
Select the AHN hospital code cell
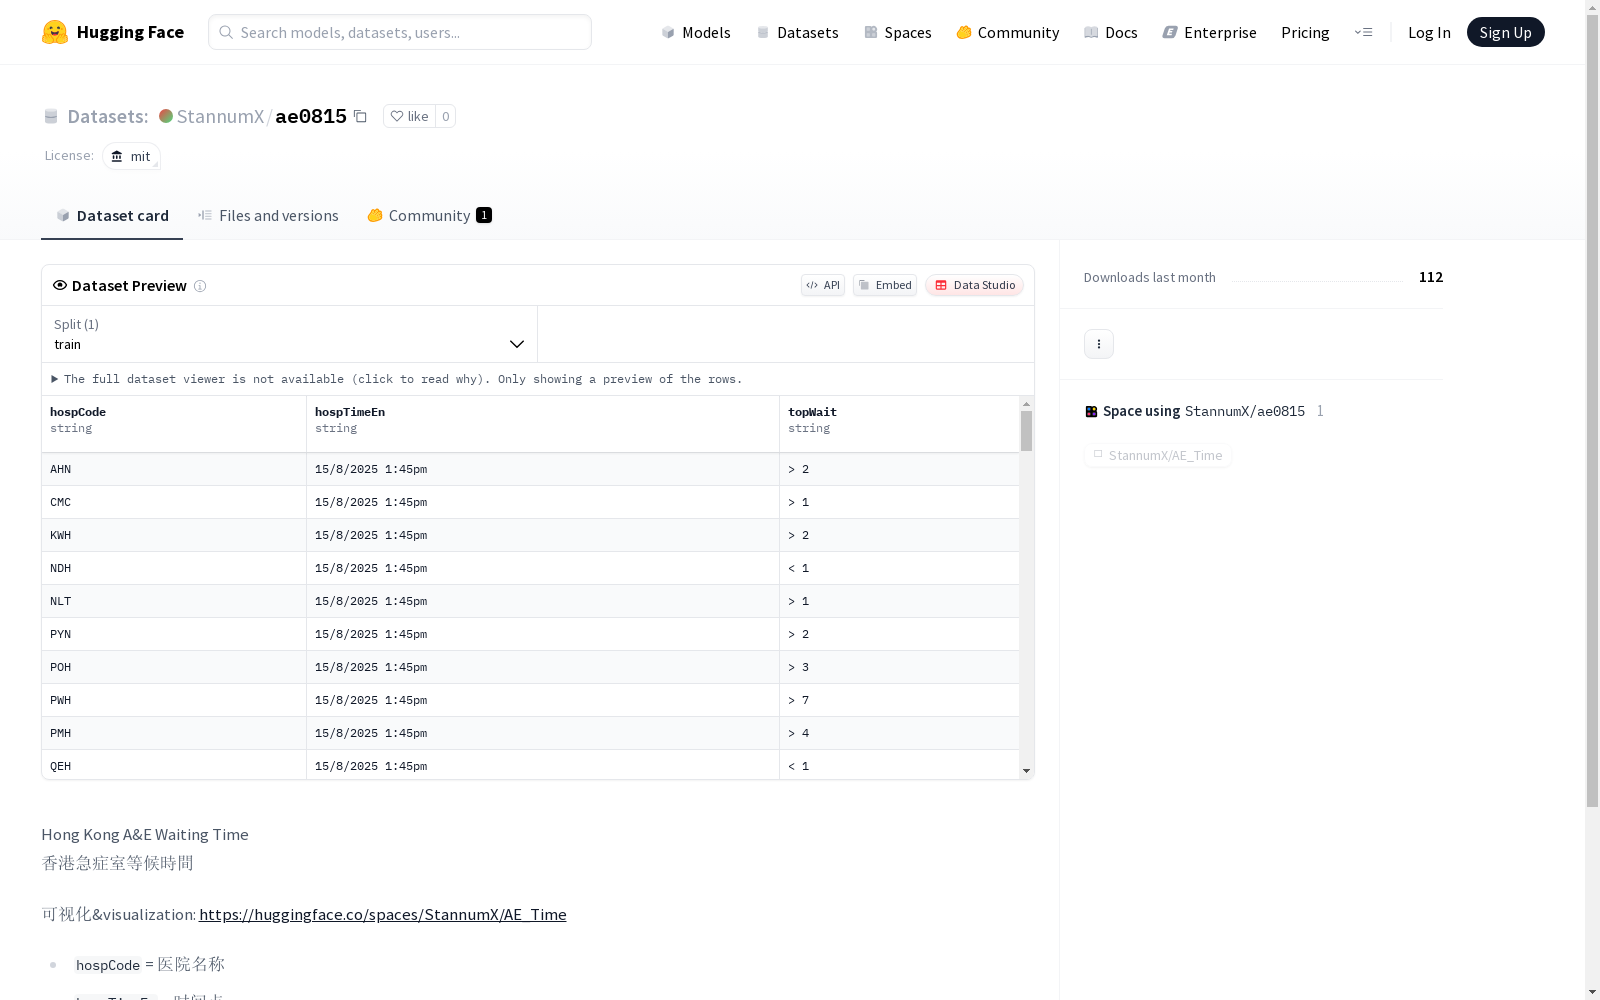(174, 469)
